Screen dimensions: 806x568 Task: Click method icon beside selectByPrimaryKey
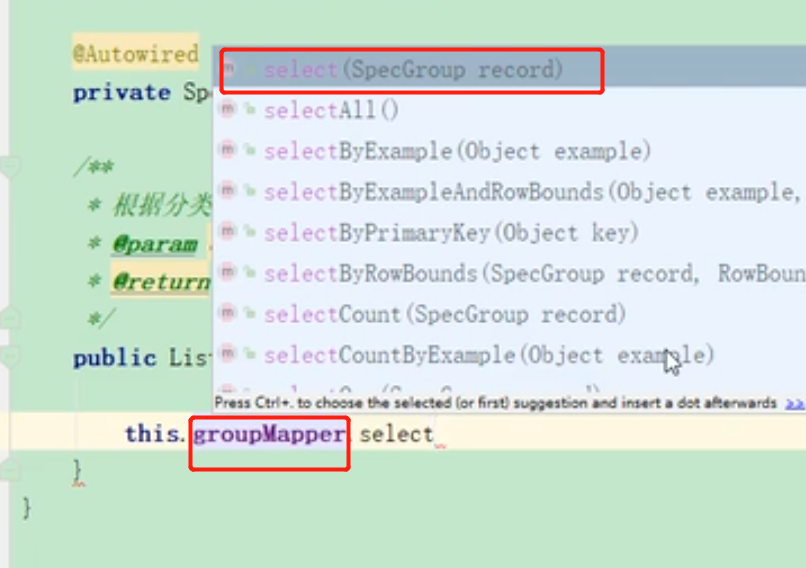228,231
